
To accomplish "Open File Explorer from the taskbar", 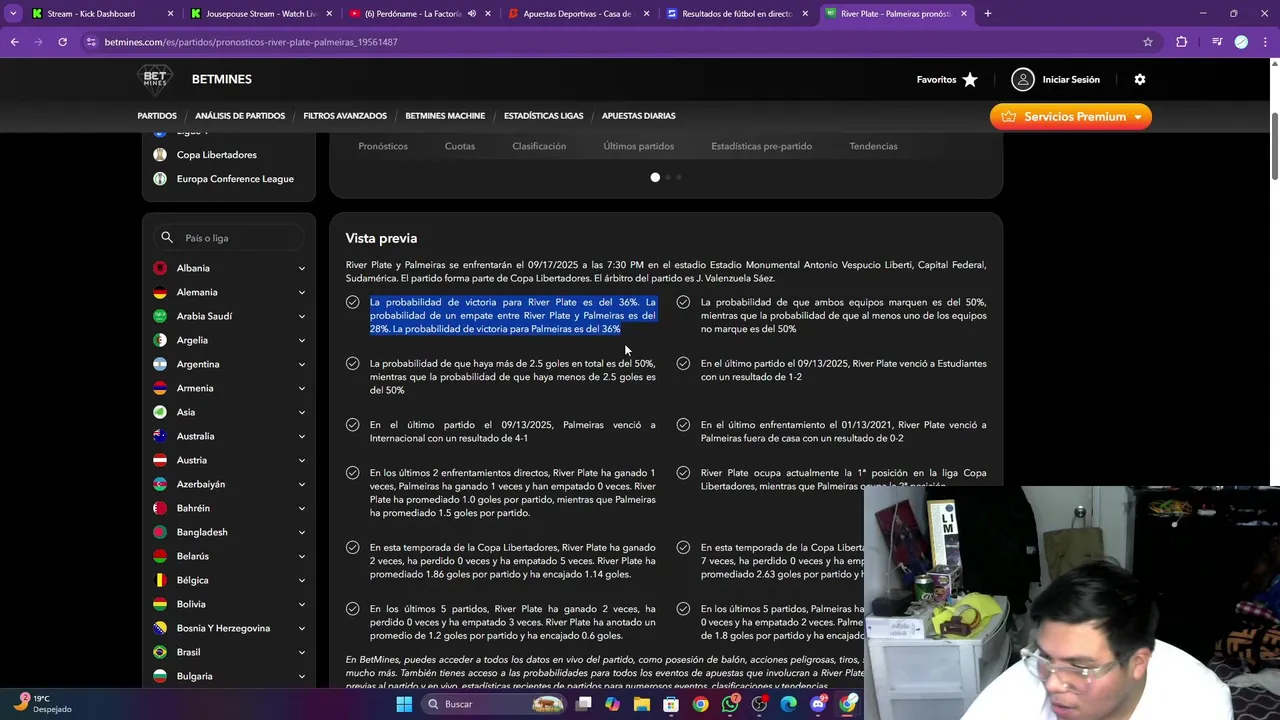I will 641,704.
